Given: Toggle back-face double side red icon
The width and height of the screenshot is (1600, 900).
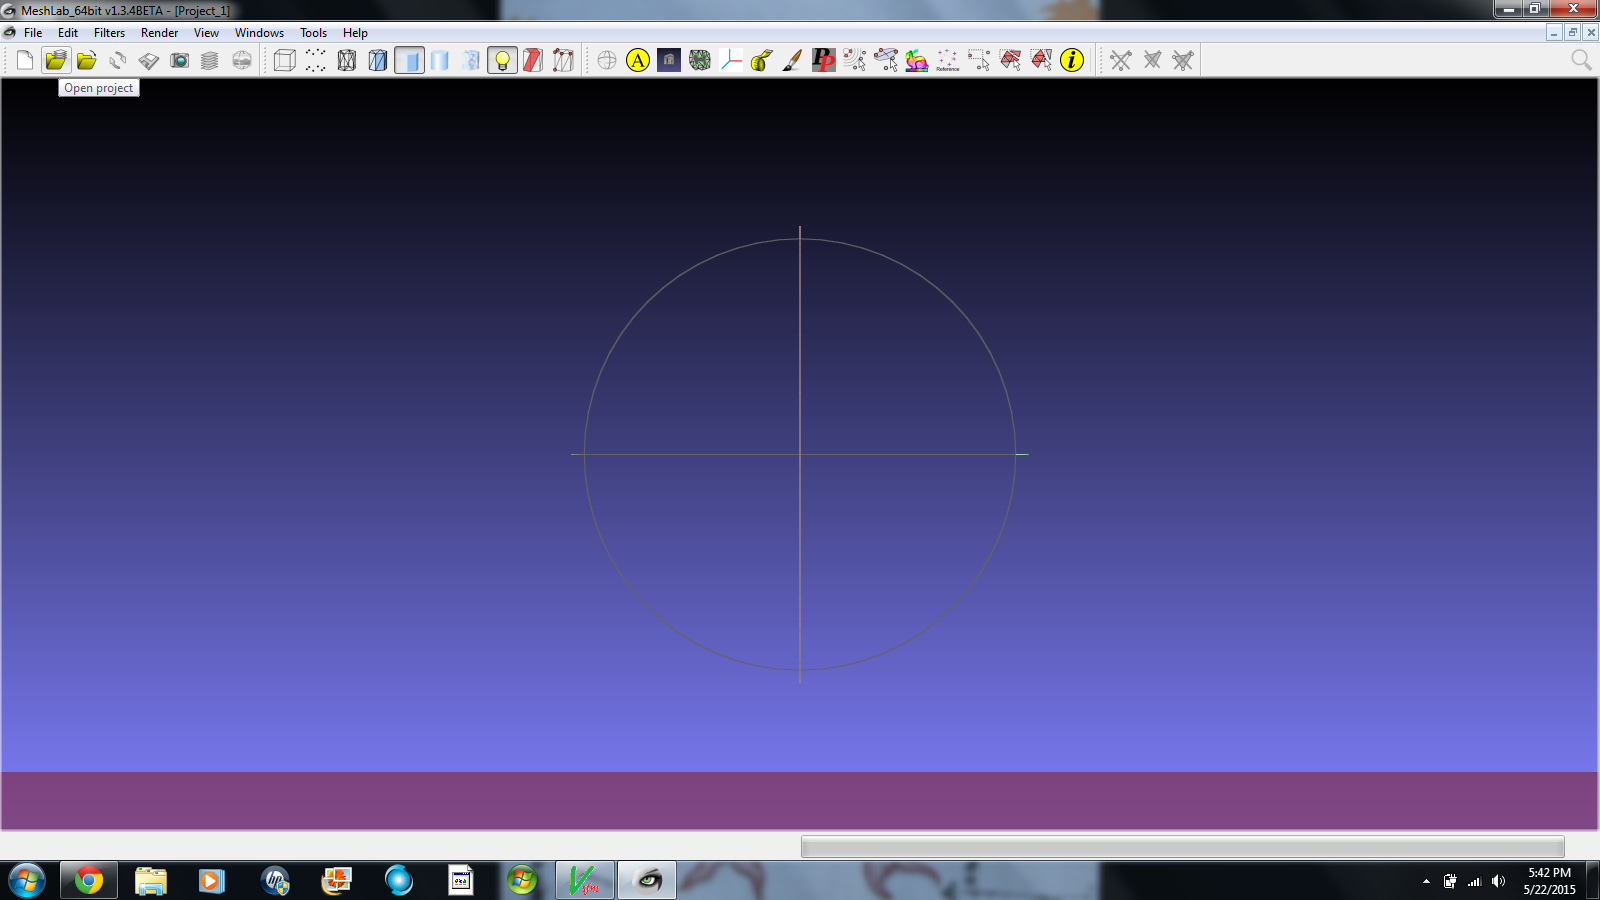Looking at the screenshot, I should click(x=533, y=60).
